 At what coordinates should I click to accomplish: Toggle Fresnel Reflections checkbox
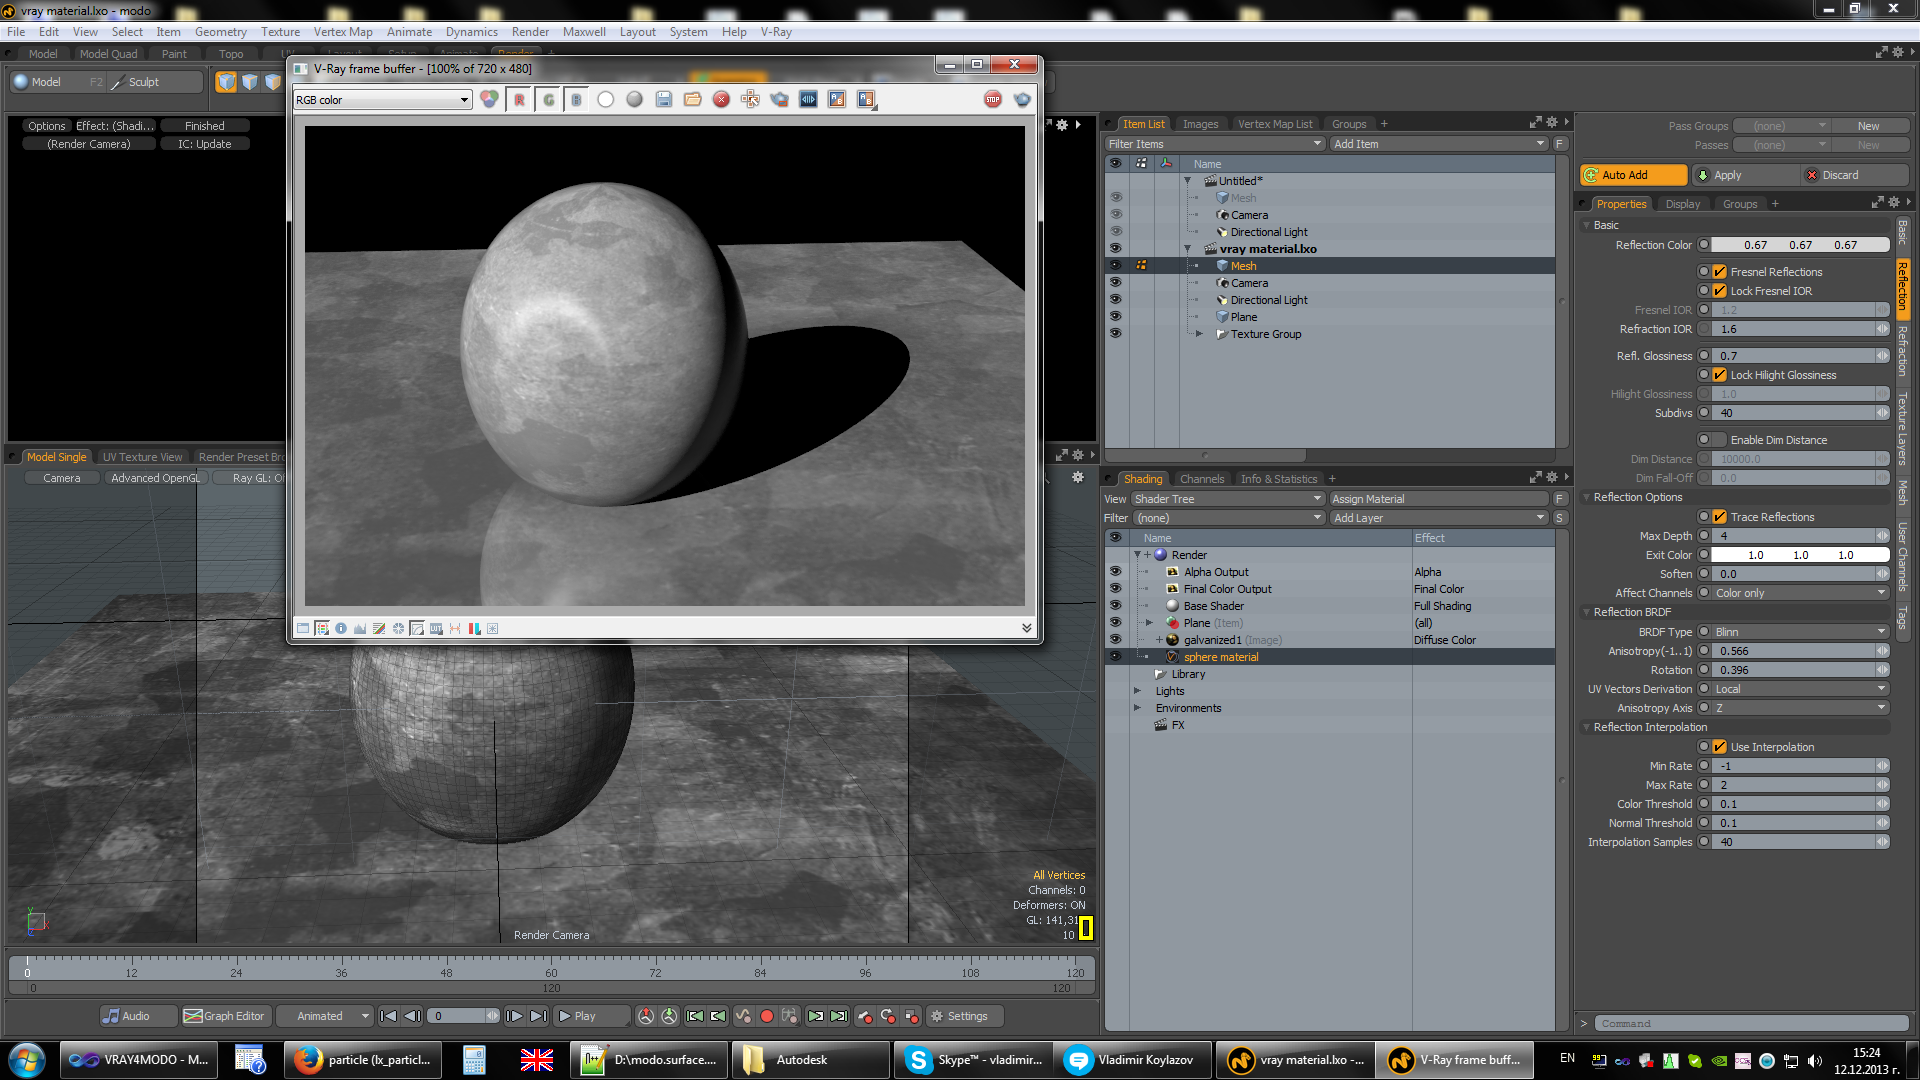point(1720,272)
